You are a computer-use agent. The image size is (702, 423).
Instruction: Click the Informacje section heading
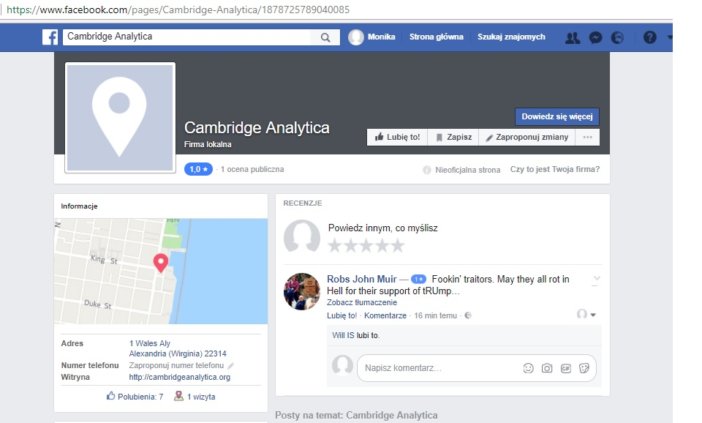click(79, 206)
